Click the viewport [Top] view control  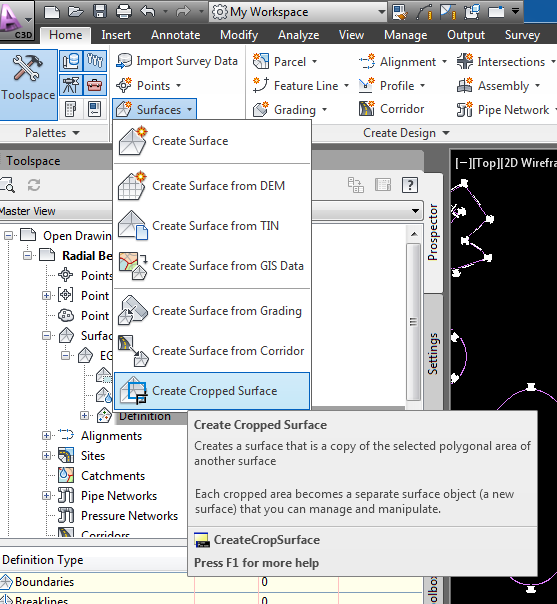(x=486, y=163)
